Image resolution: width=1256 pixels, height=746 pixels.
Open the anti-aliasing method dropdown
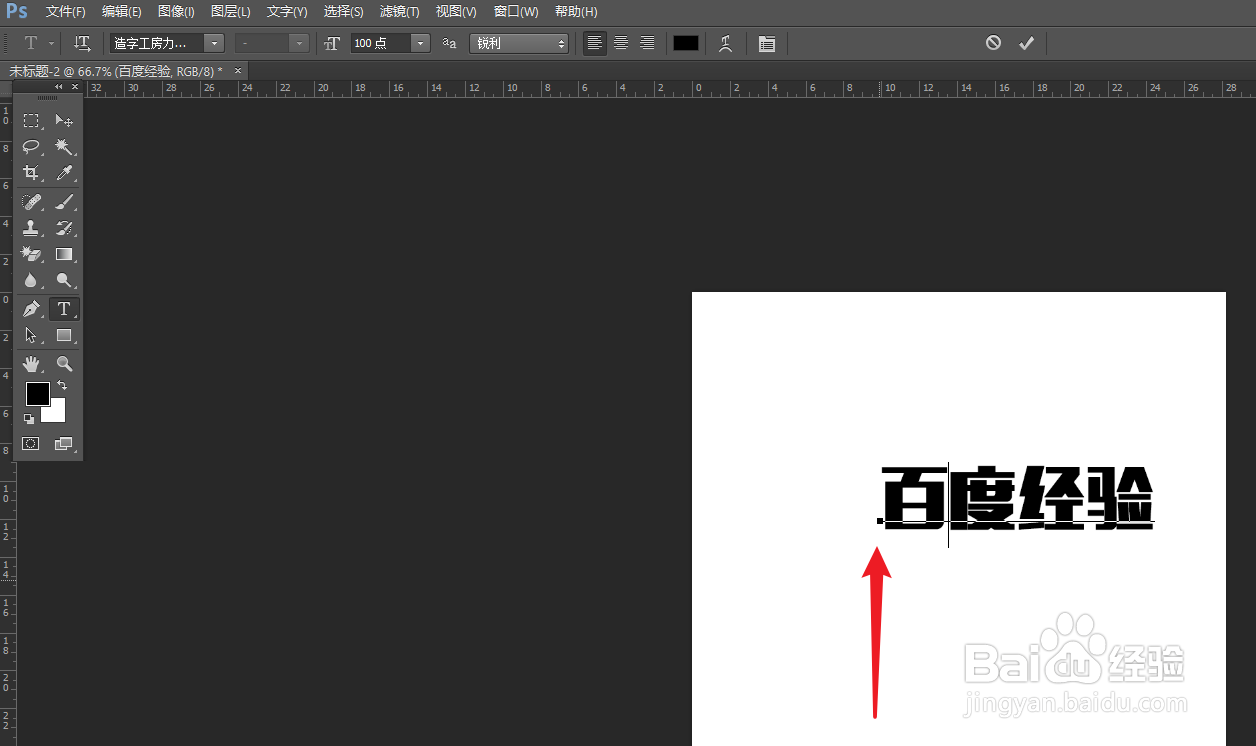pyautogui.click(x=518, y=43)
